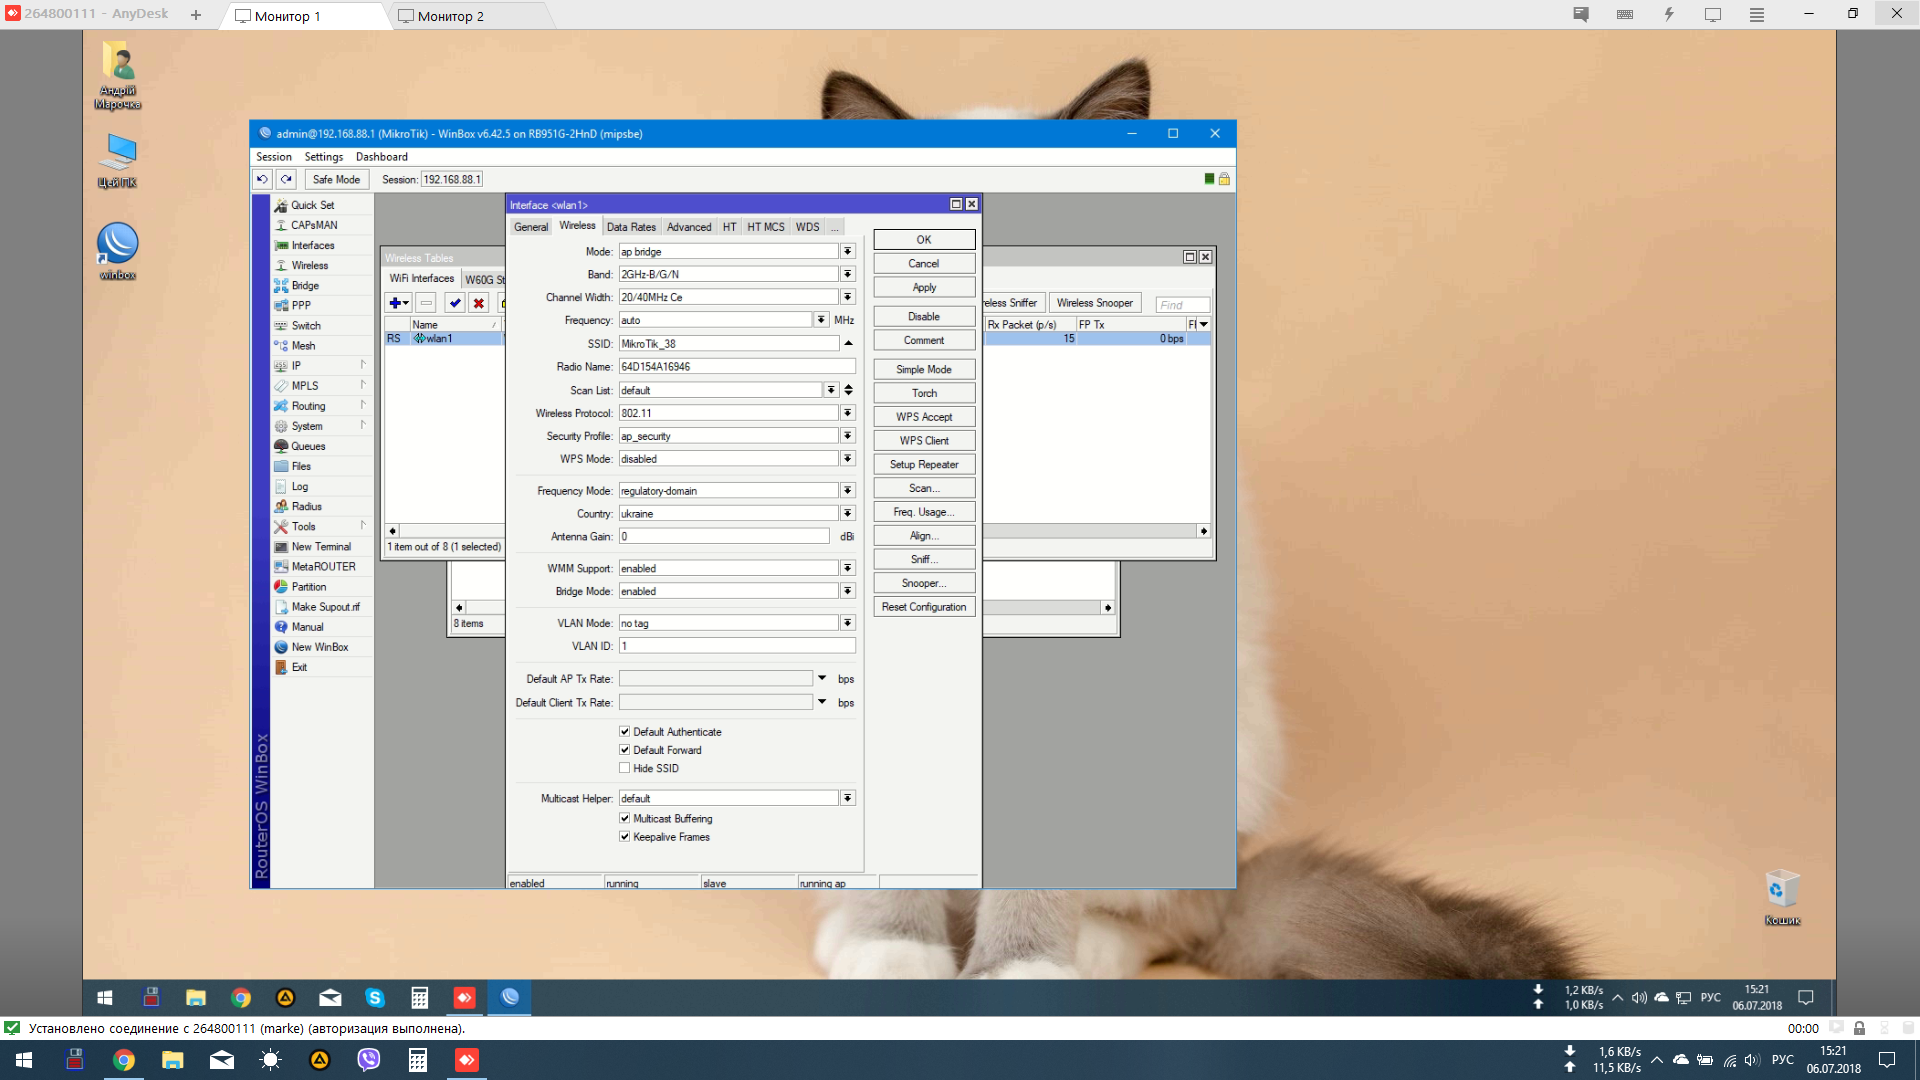Open the Band dropdown
This screenshot has width=1920, height=1080.
click(848, 274)
